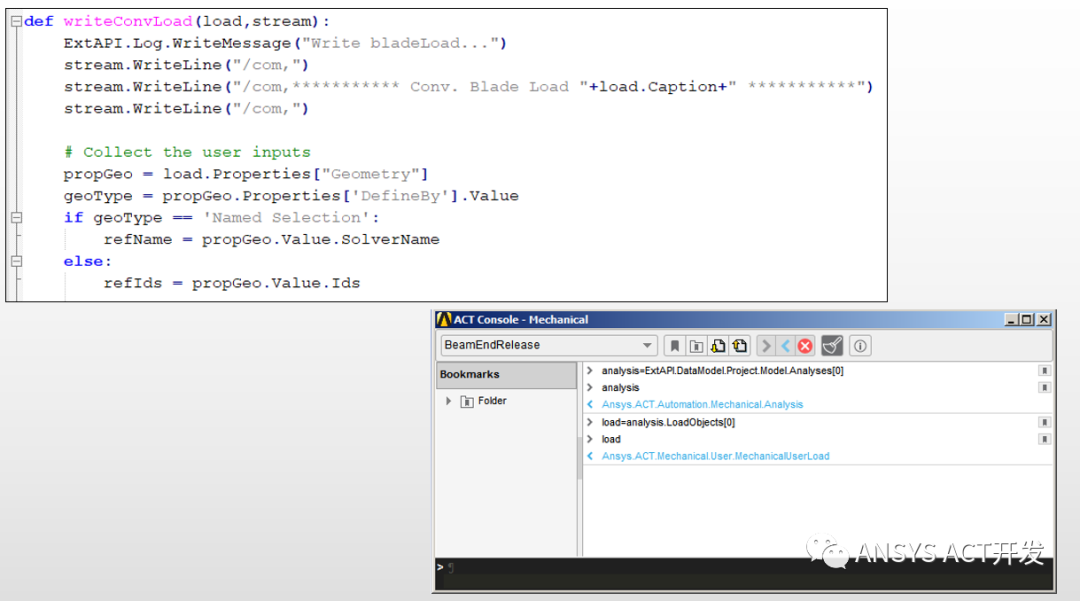The image size is (1080, 601).
Task: Click the Conv. Blade Load stream.WriteLine code line
Action: (x=468, y=87)
